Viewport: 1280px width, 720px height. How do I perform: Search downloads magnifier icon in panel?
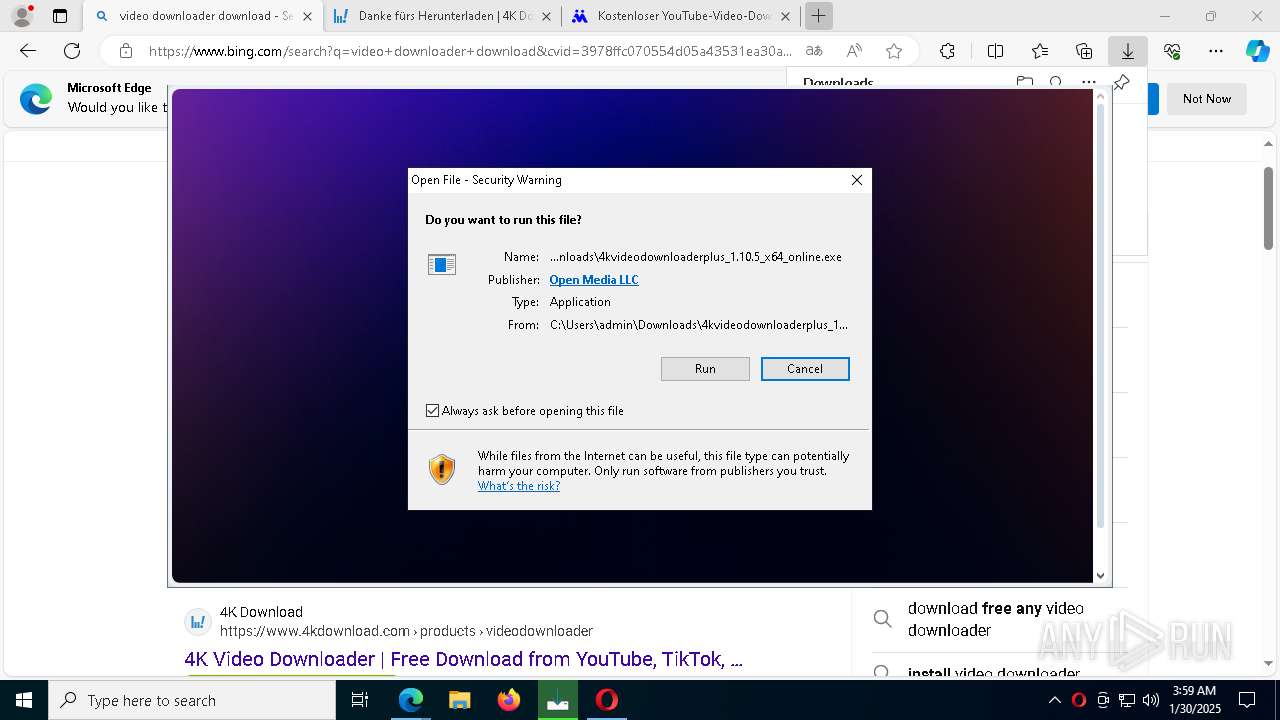tap(1056, 82)
